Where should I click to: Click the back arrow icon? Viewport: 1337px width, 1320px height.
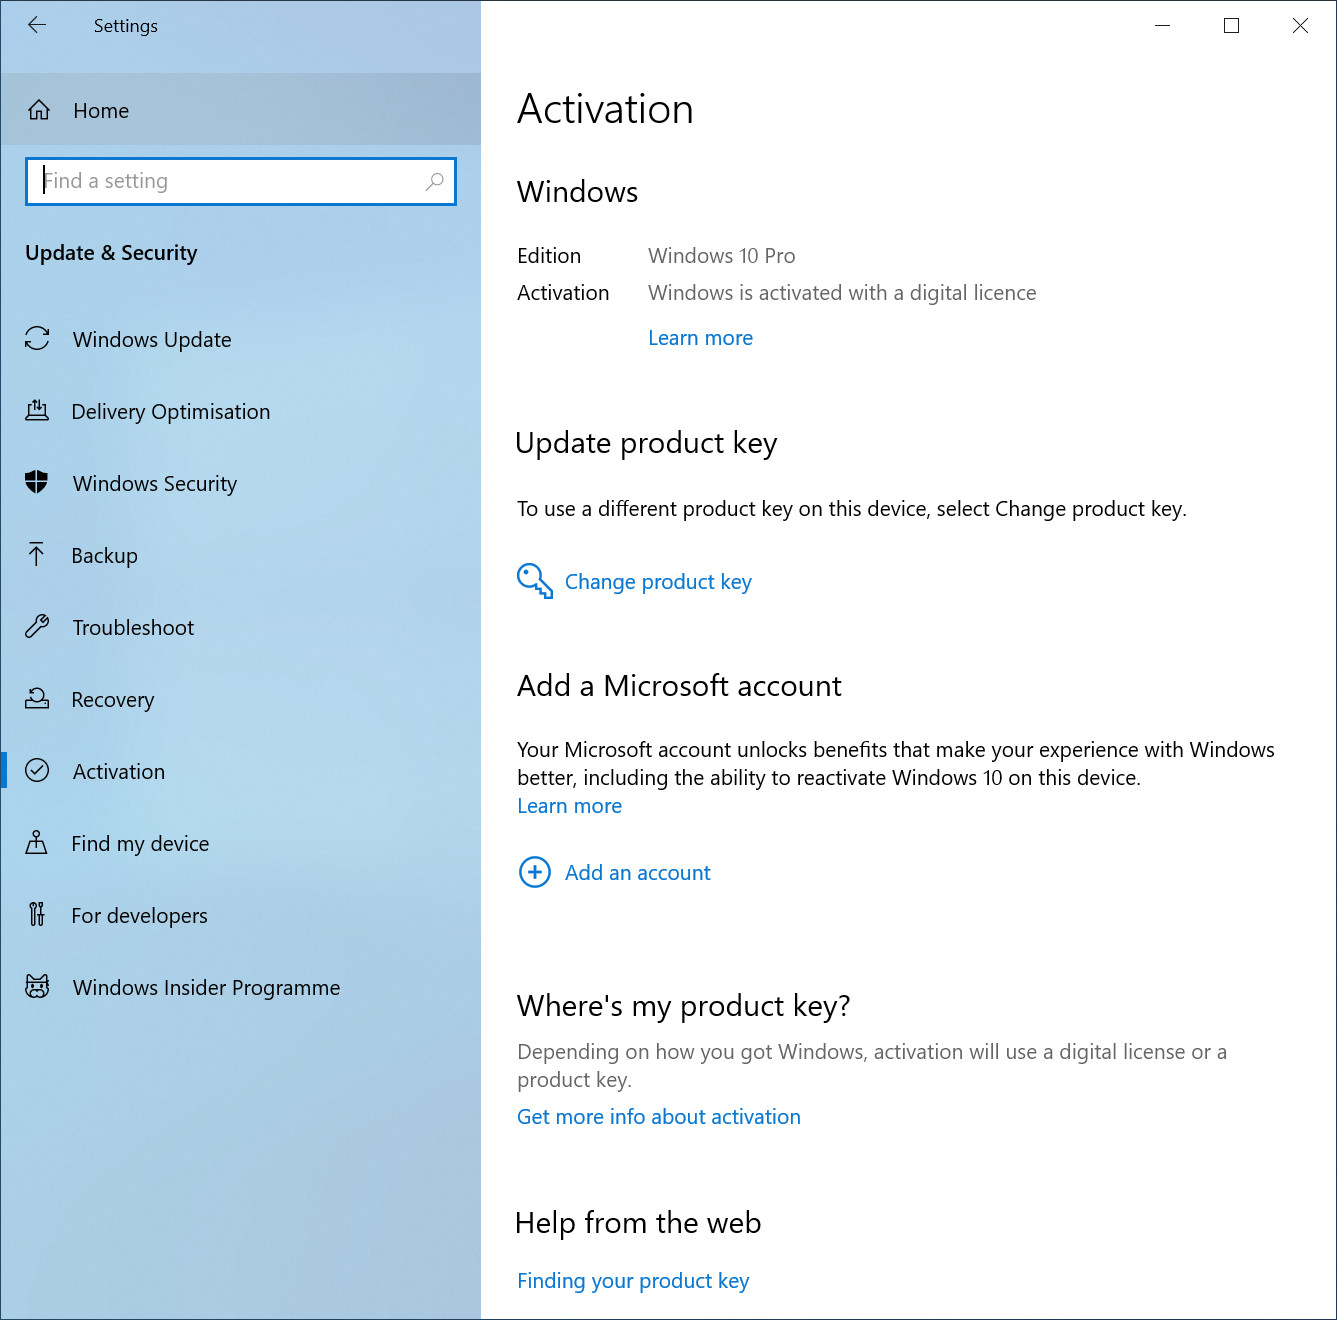[x=37, y=25]
